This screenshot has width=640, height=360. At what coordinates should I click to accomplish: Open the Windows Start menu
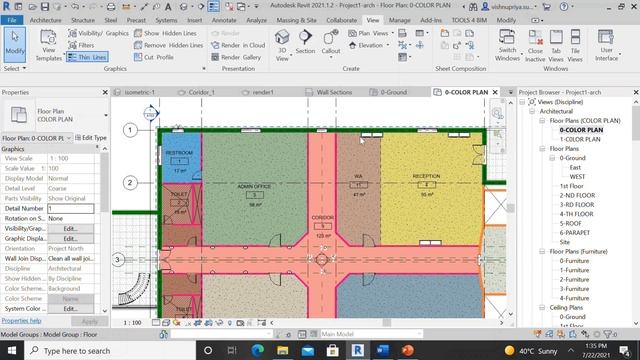click(11, 351)
